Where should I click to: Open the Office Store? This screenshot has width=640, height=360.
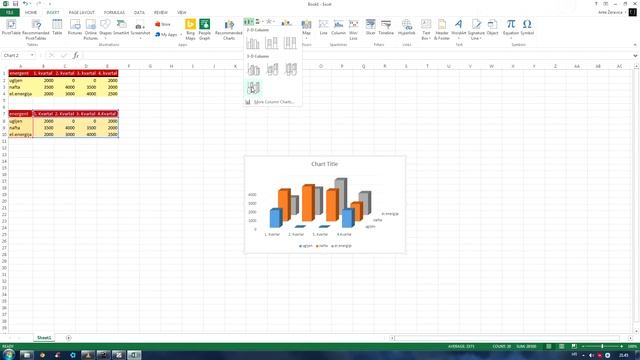[x=163, y=24]
